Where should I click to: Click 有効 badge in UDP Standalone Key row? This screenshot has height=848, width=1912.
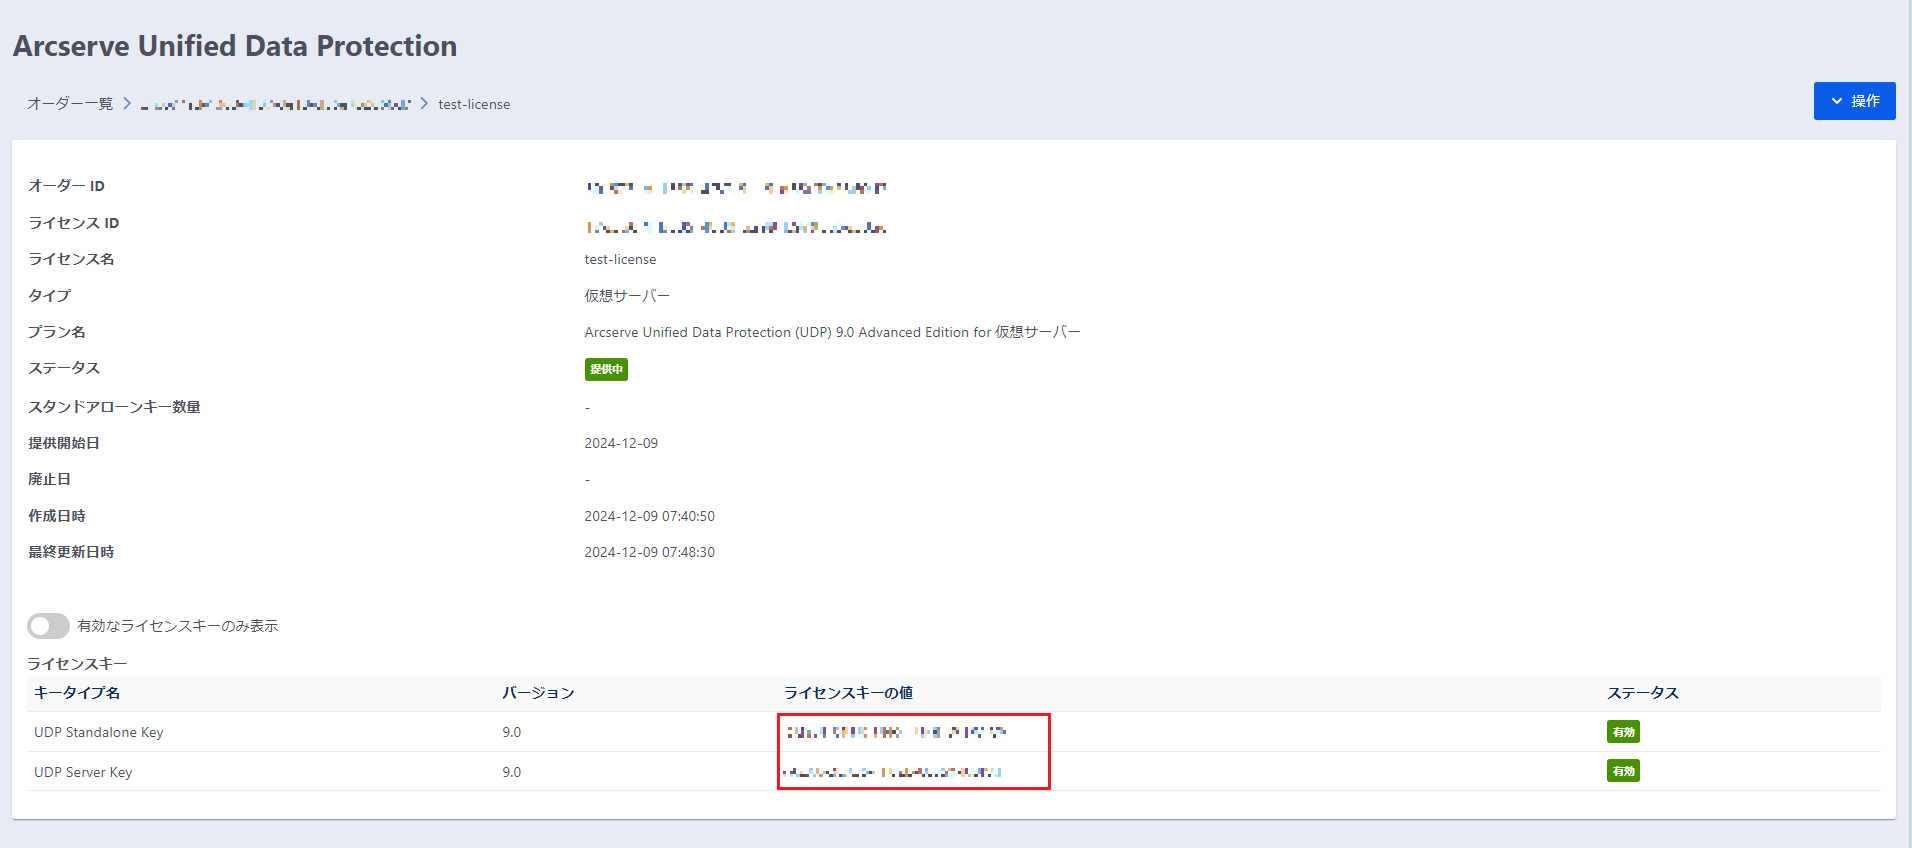(x=1623, y=732)
